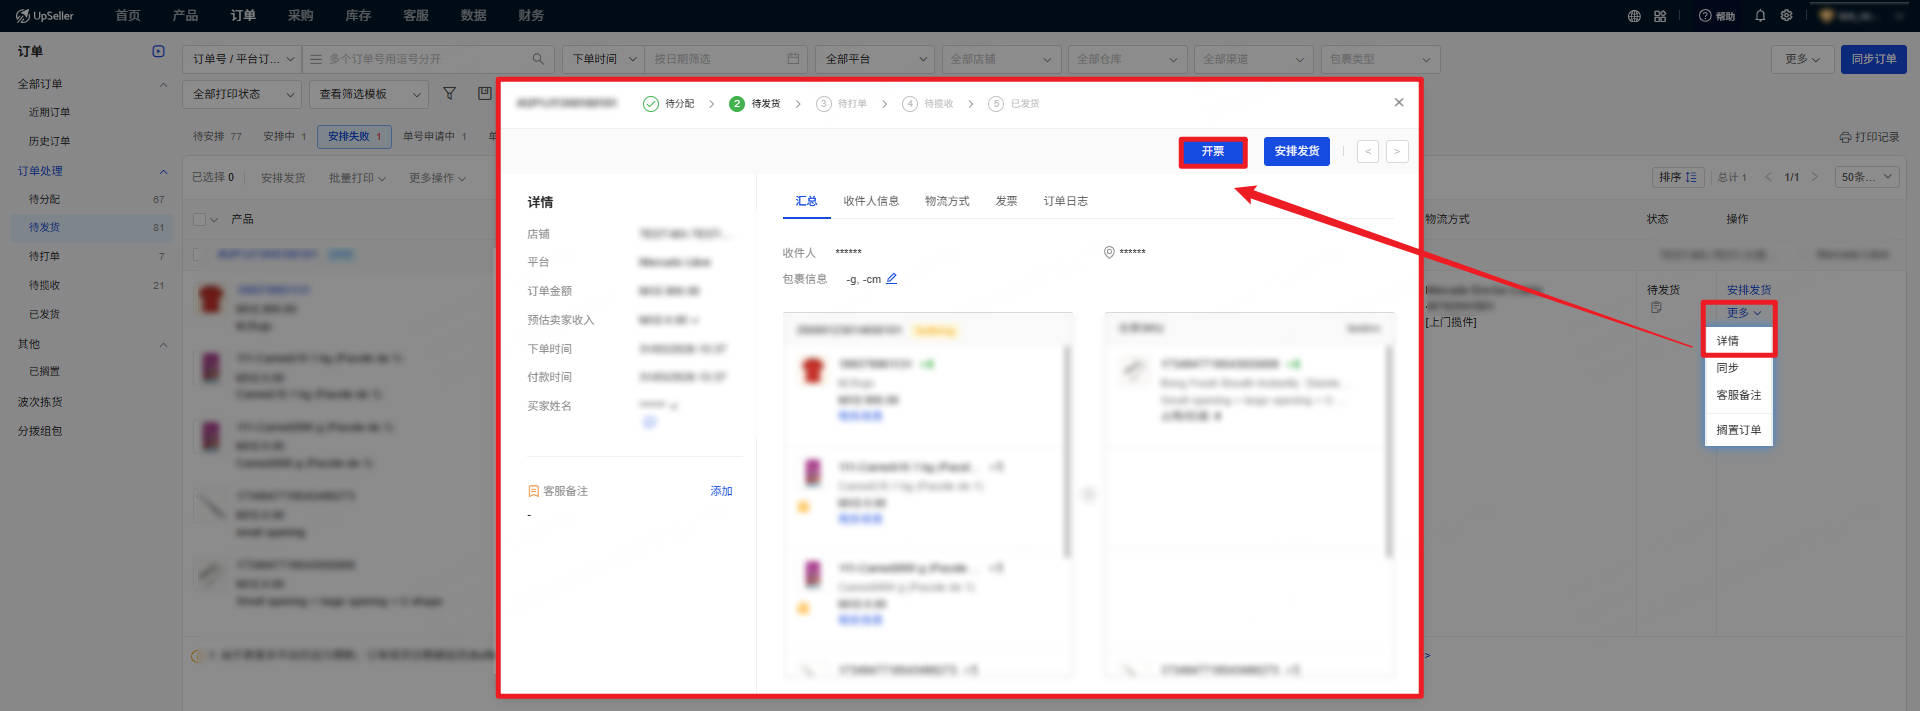Open 订单号 / 平台订单 search type dropdown
Image resolution: width=1920 pixels, height=711 pixels.
[x=243, y=59]
